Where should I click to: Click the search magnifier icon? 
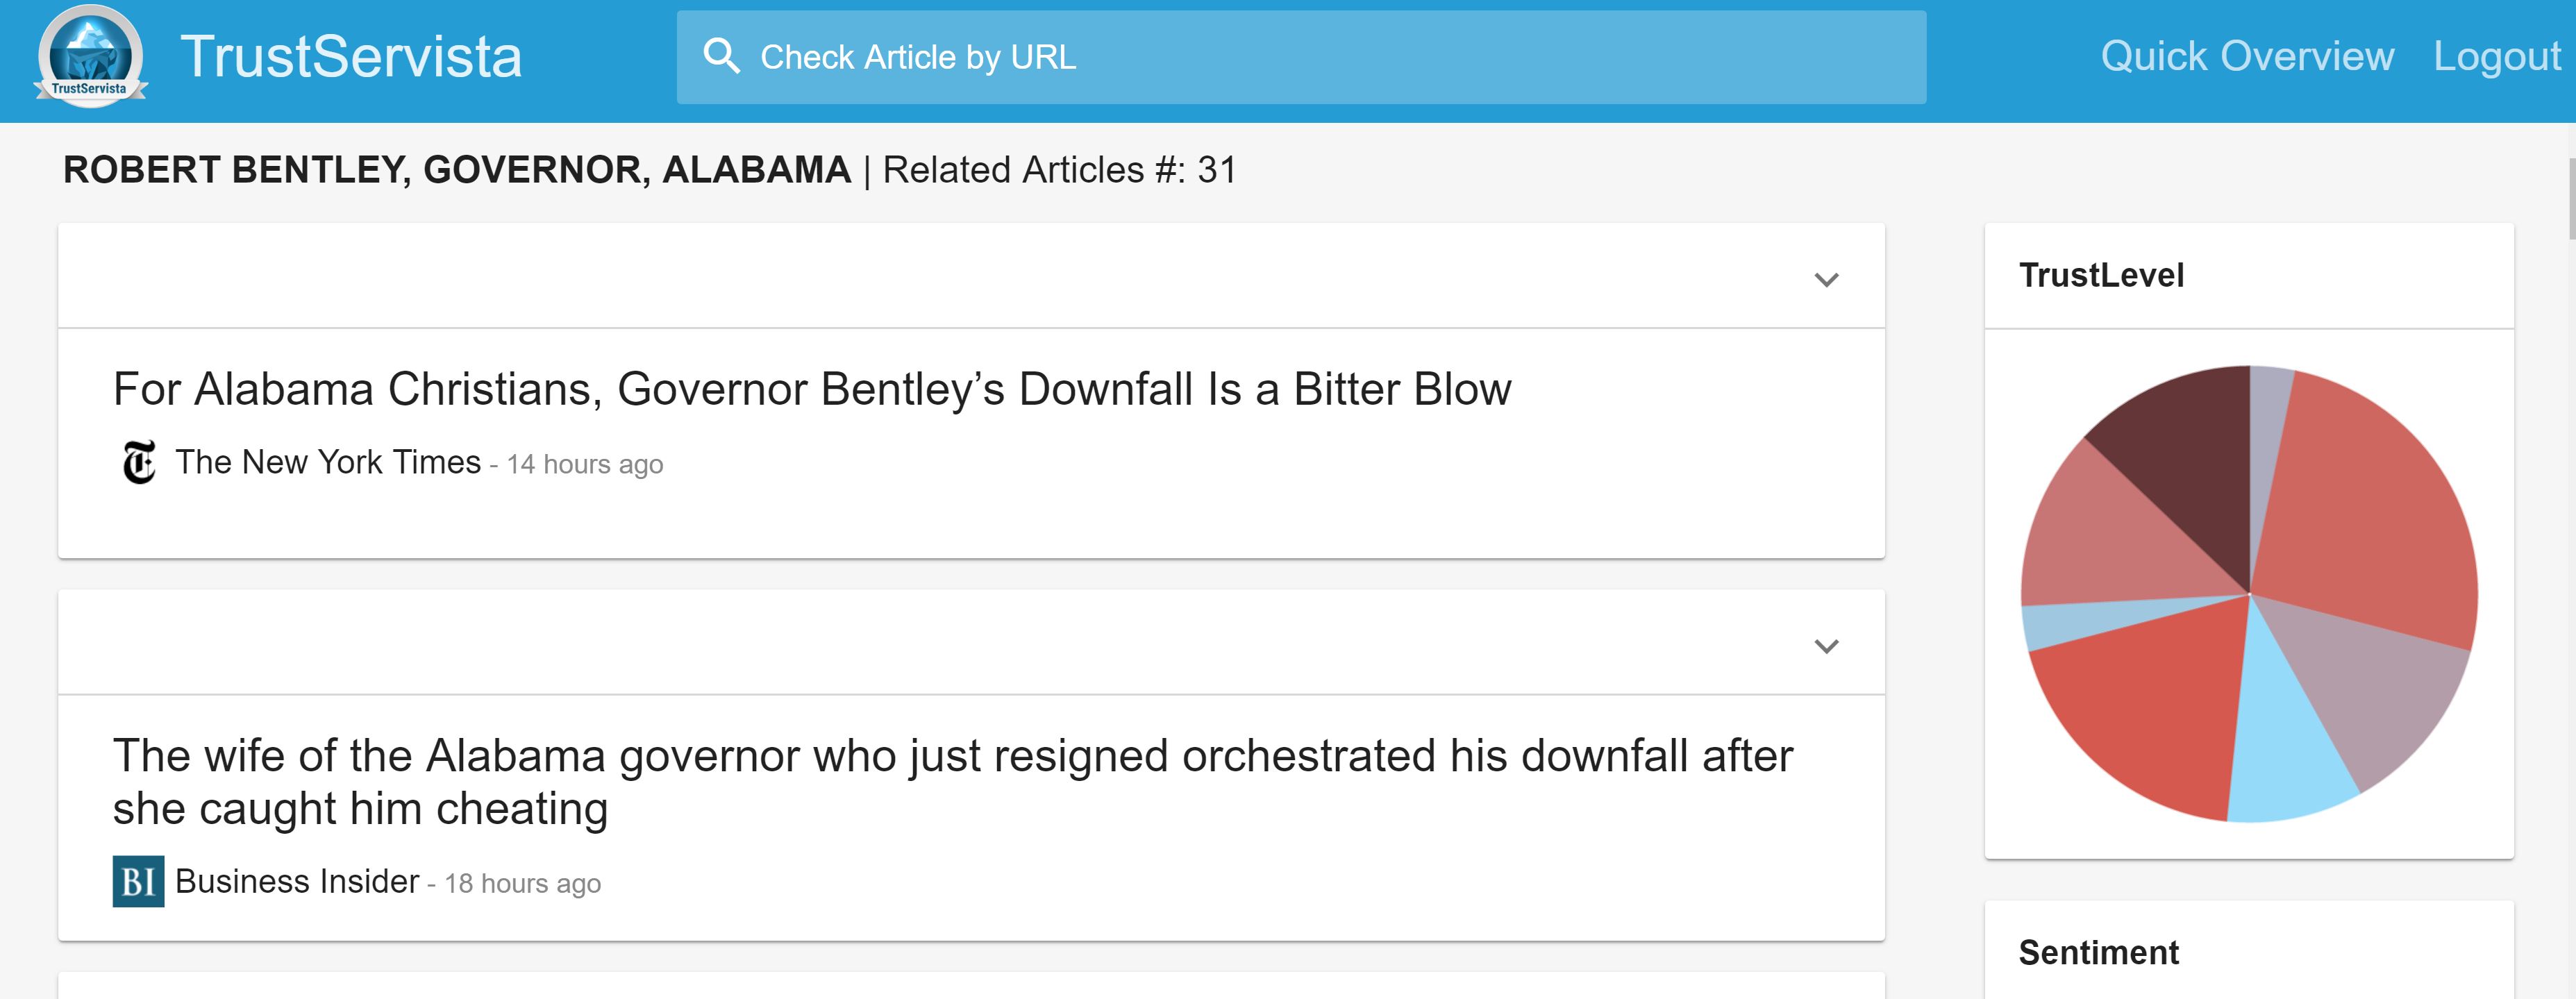coord(721,57)
